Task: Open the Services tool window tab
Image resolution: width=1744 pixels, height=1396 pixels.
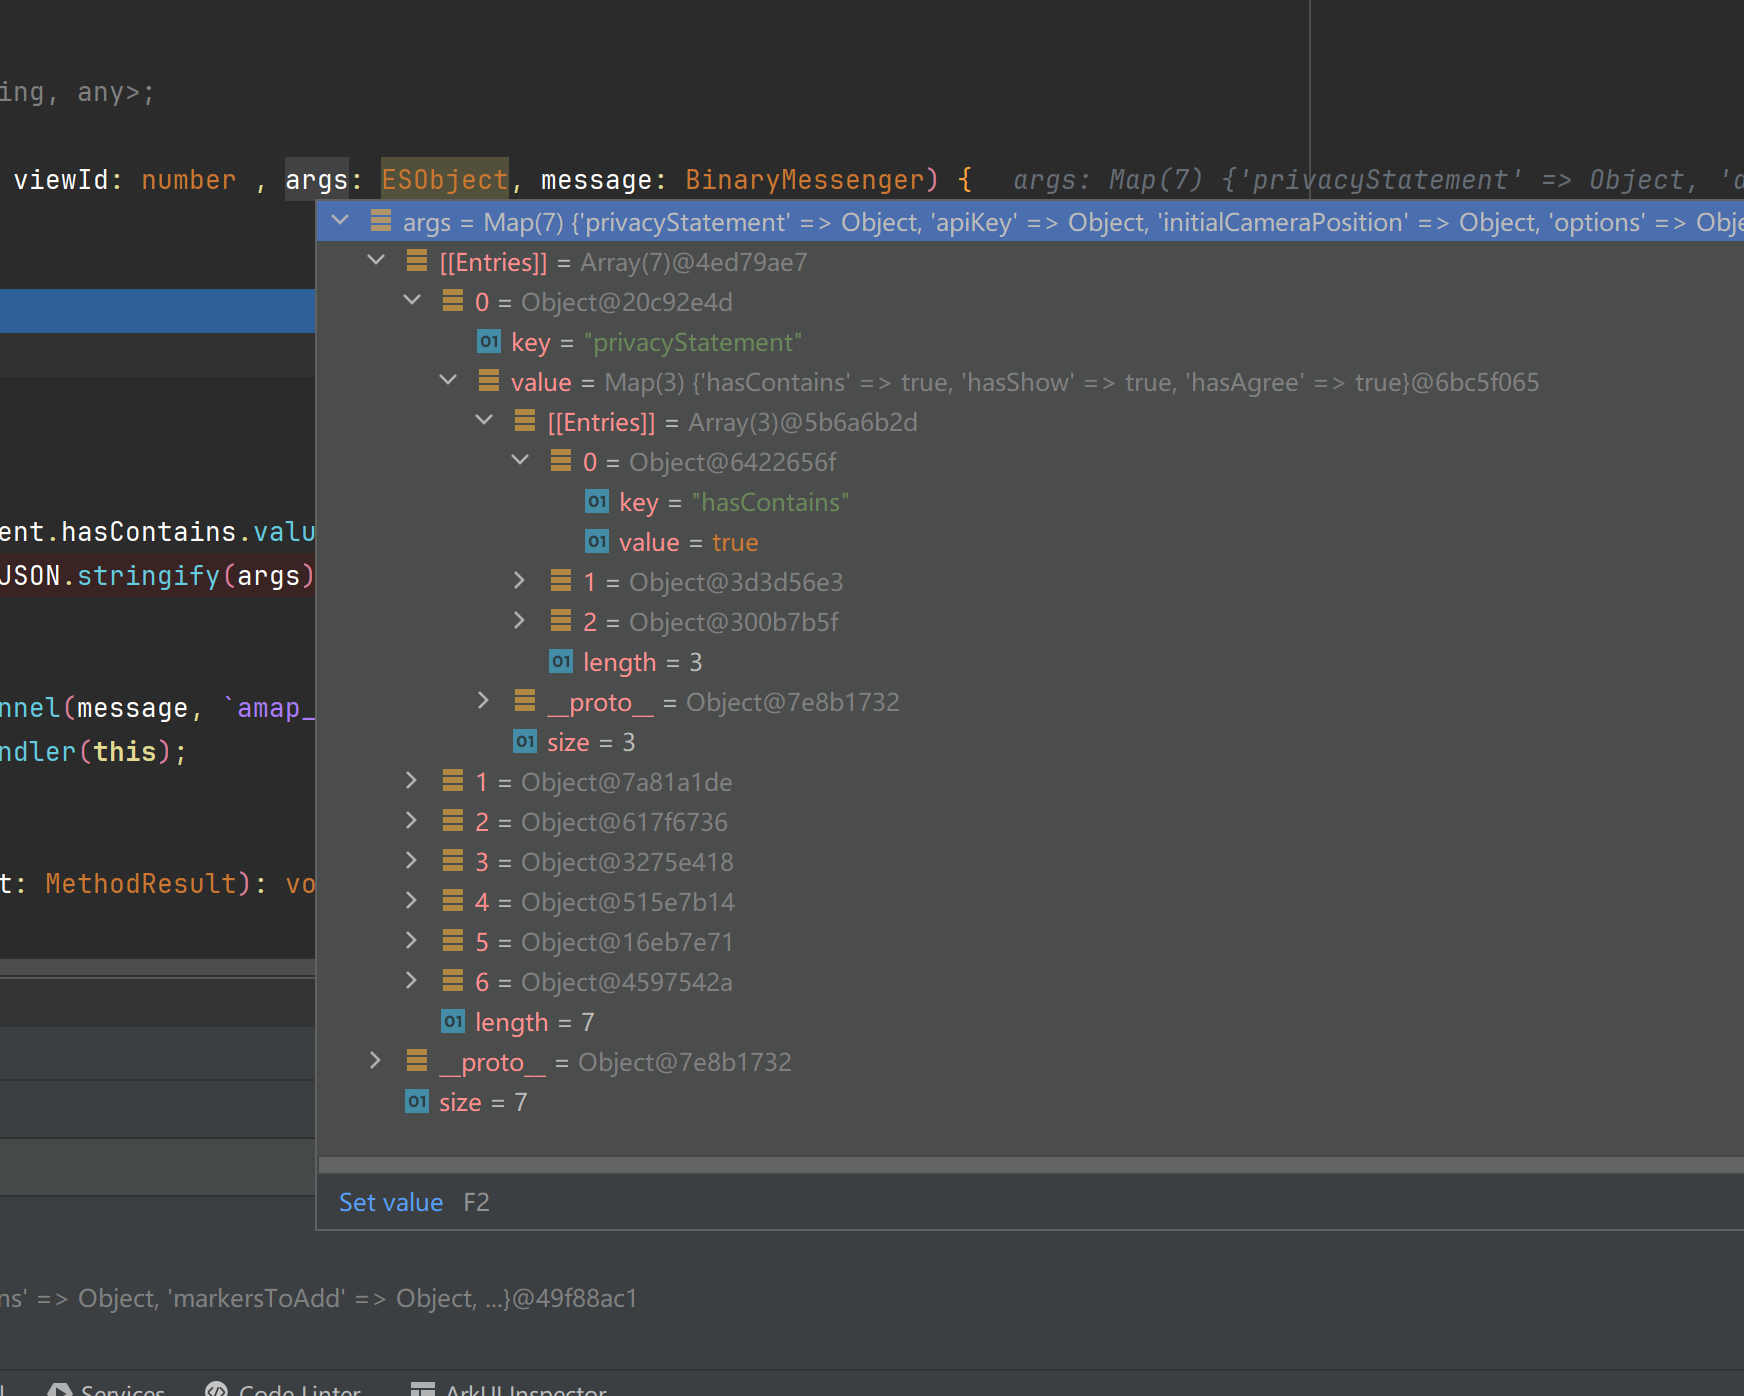Action: 106,1389
